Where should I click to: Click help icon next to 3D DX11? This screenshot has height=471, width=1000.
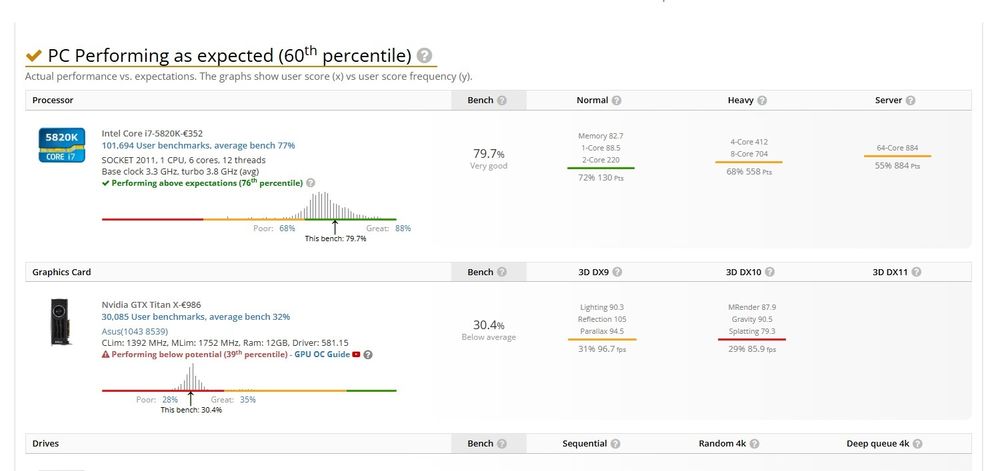(916, 272)
